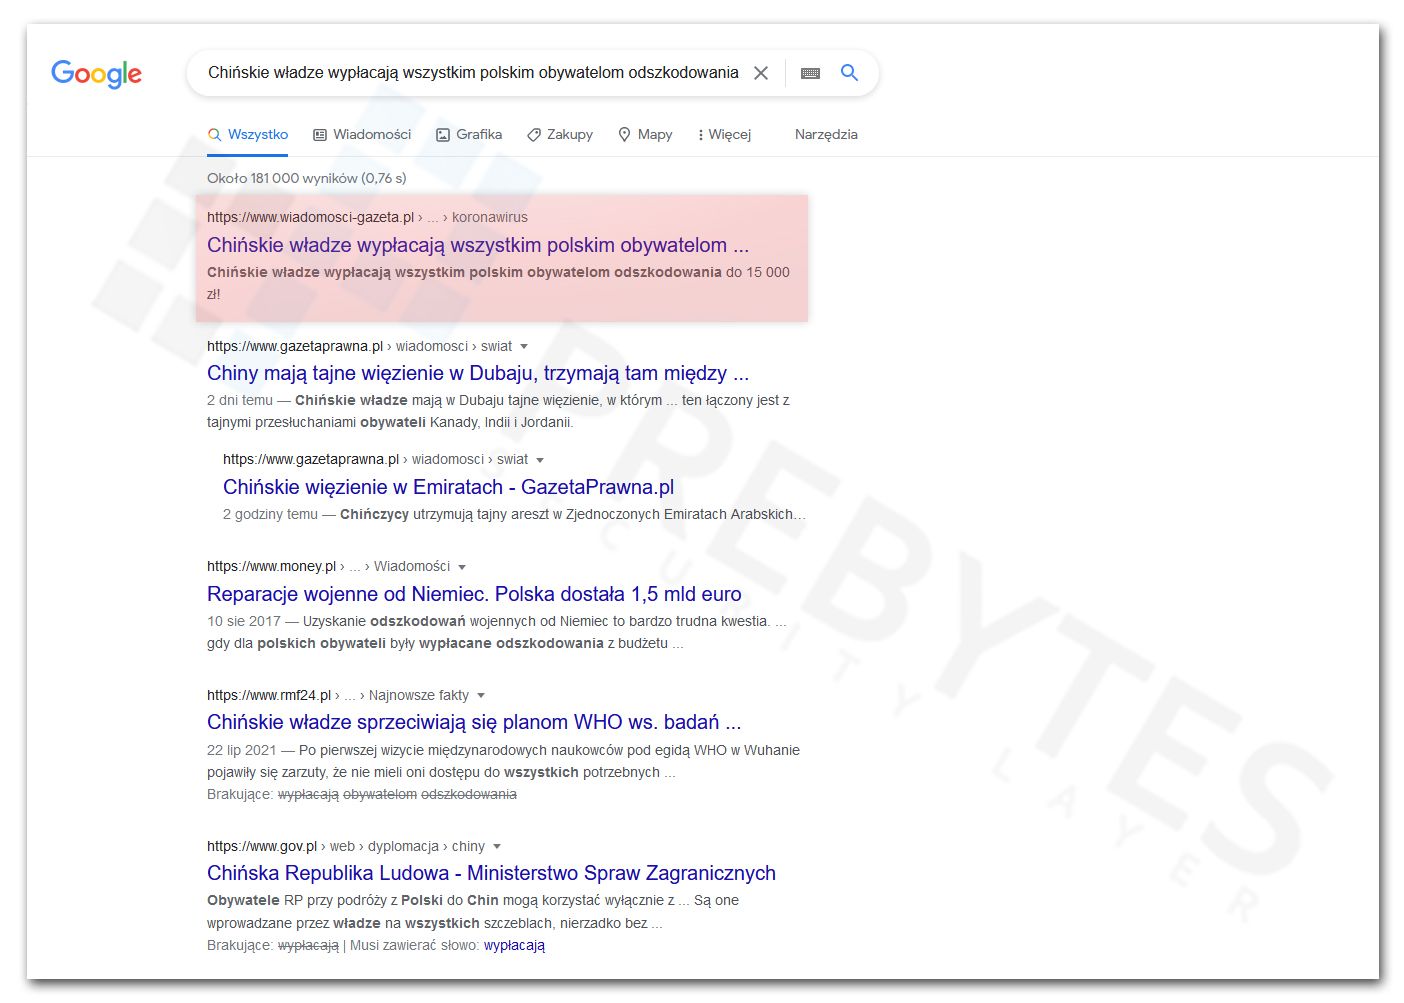This screenshot has height=1003, width=1404.
Task: Open 'Reparacje wojenne od Niemiec' result
Action: click(x=474, y=594)
